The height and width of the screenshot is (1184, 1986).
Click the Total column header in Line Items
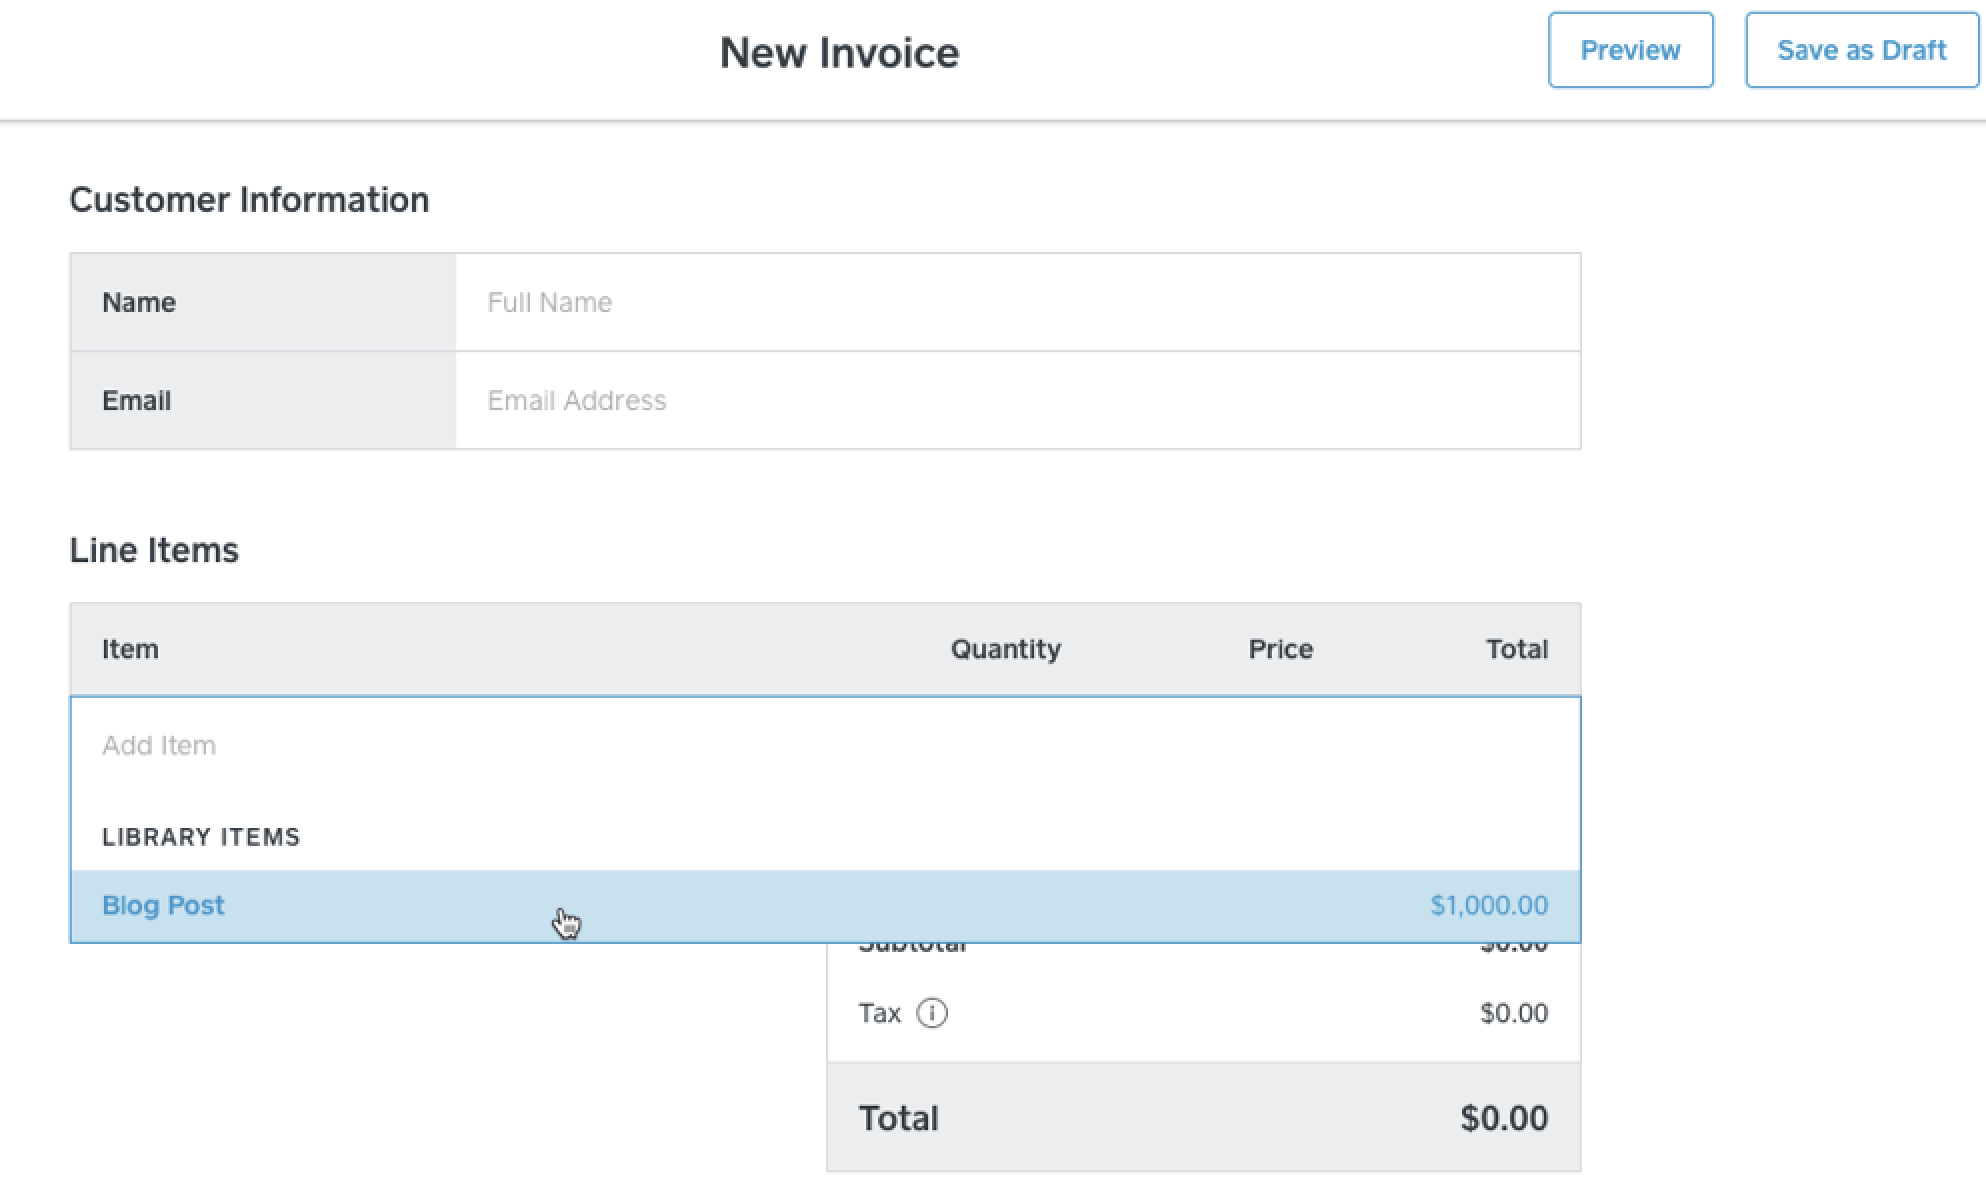1516,649
